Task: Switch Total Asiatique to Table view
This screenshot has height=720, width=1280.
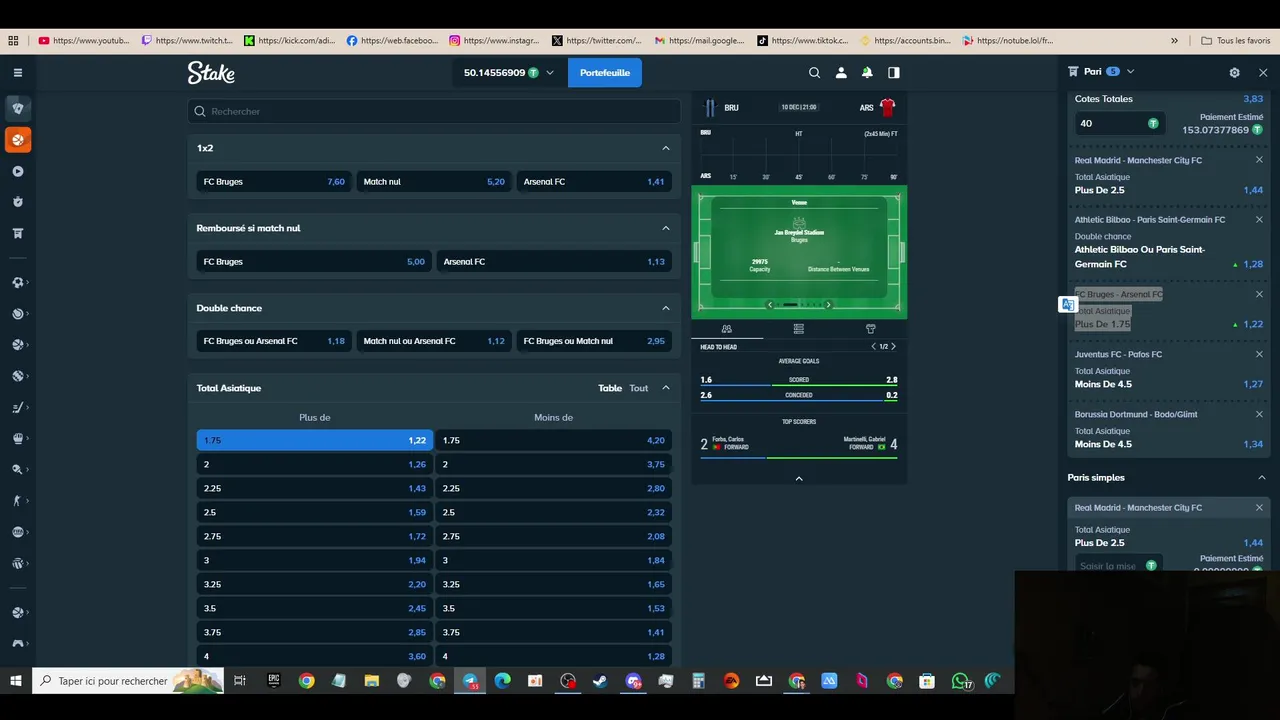Action: pos(610,388)
